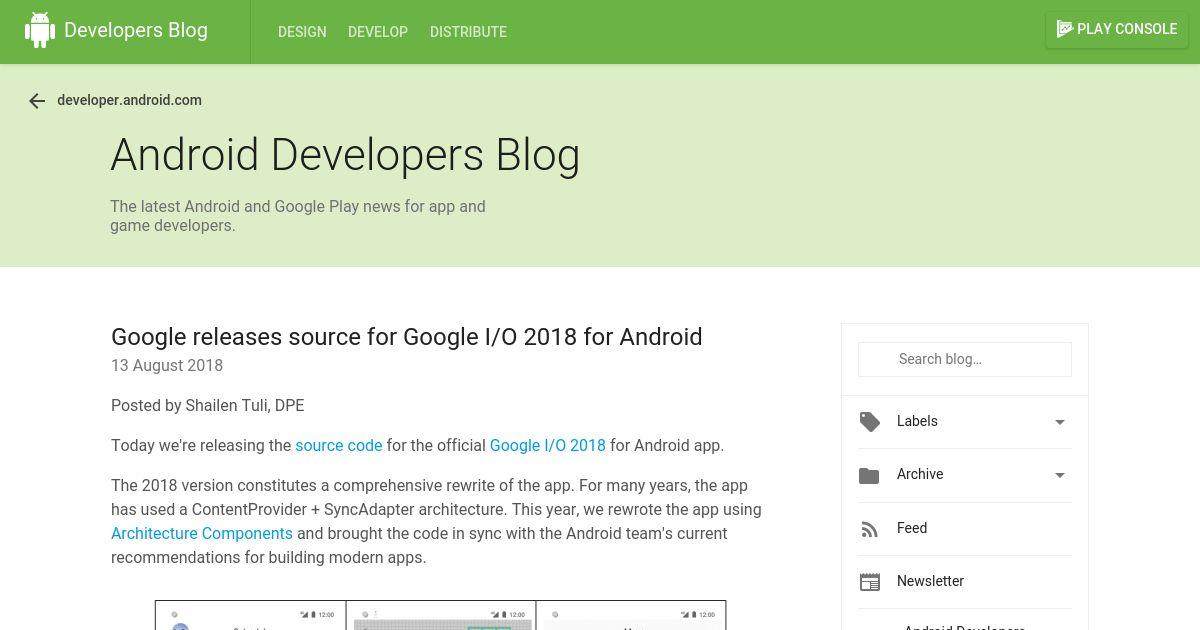
Task: Open the 'Google I/O 2018' link
Action: coord(547,445)
